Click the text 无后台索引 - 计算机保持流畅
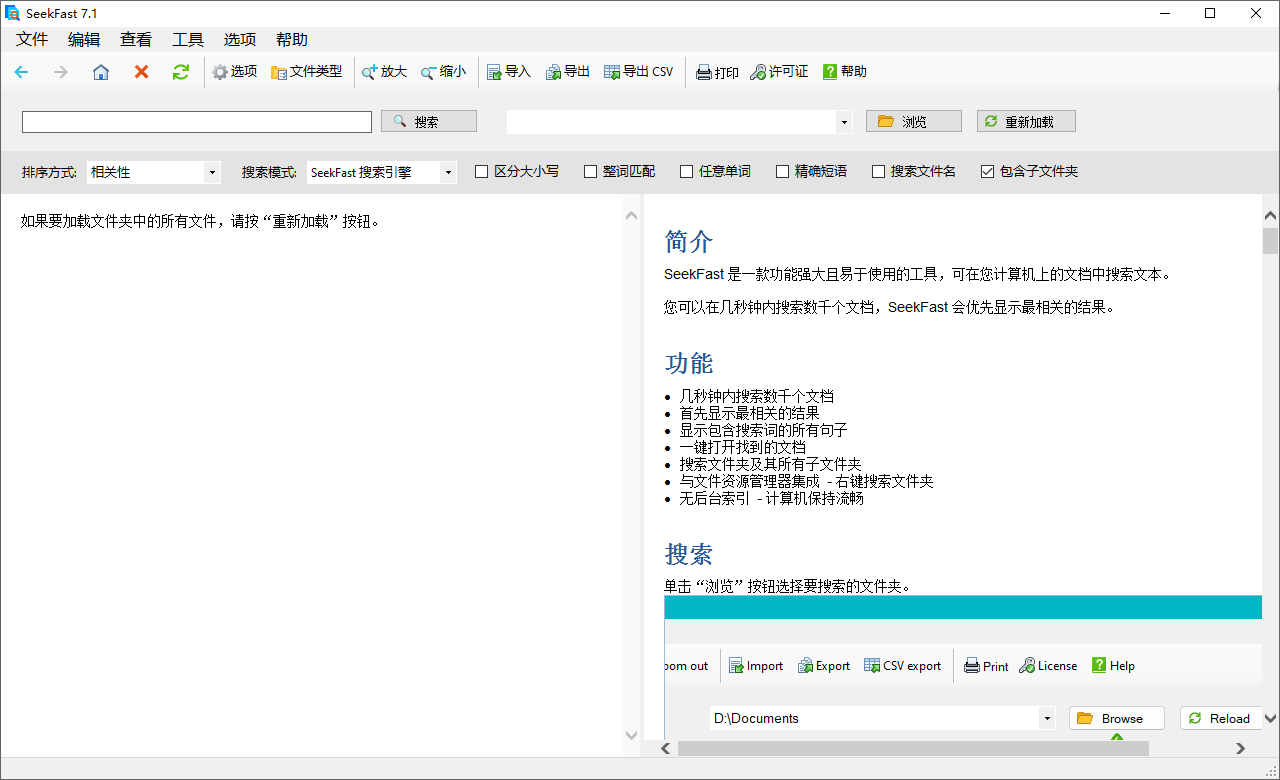This screenshot has width=1280, height=780. (x=771, y=498)
